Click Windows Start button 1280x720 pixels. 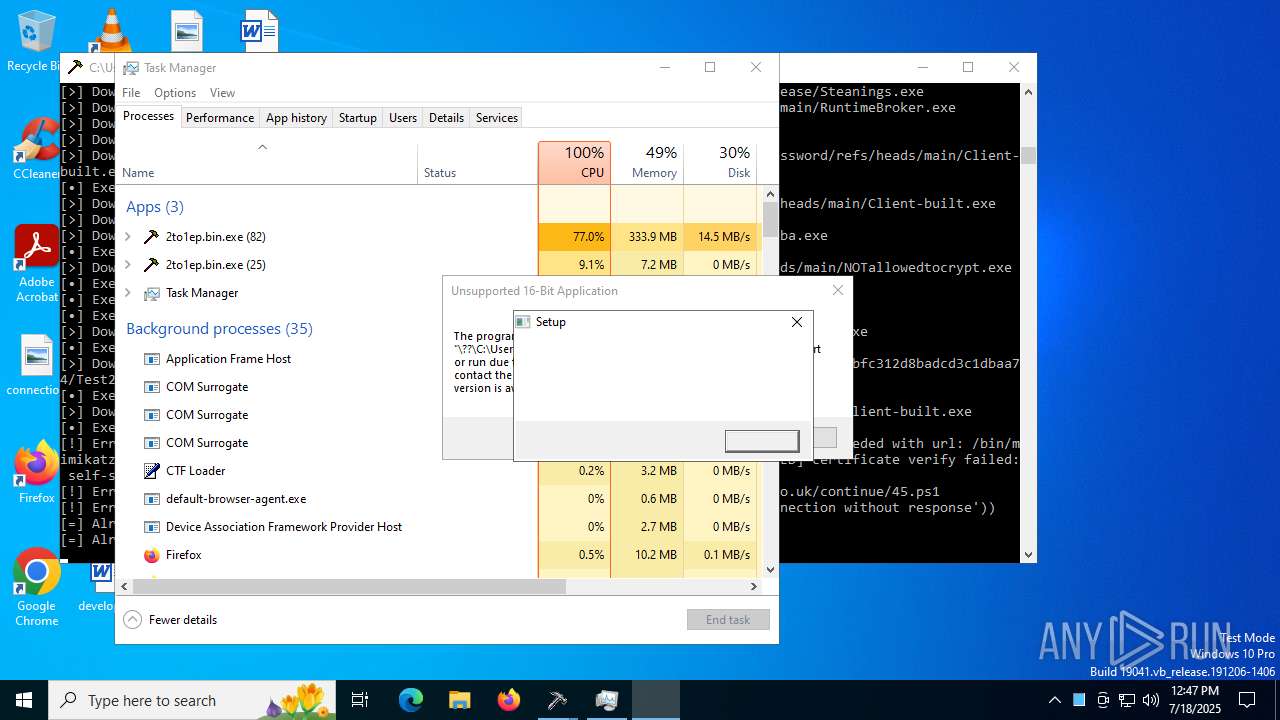(x=24, y=700)
